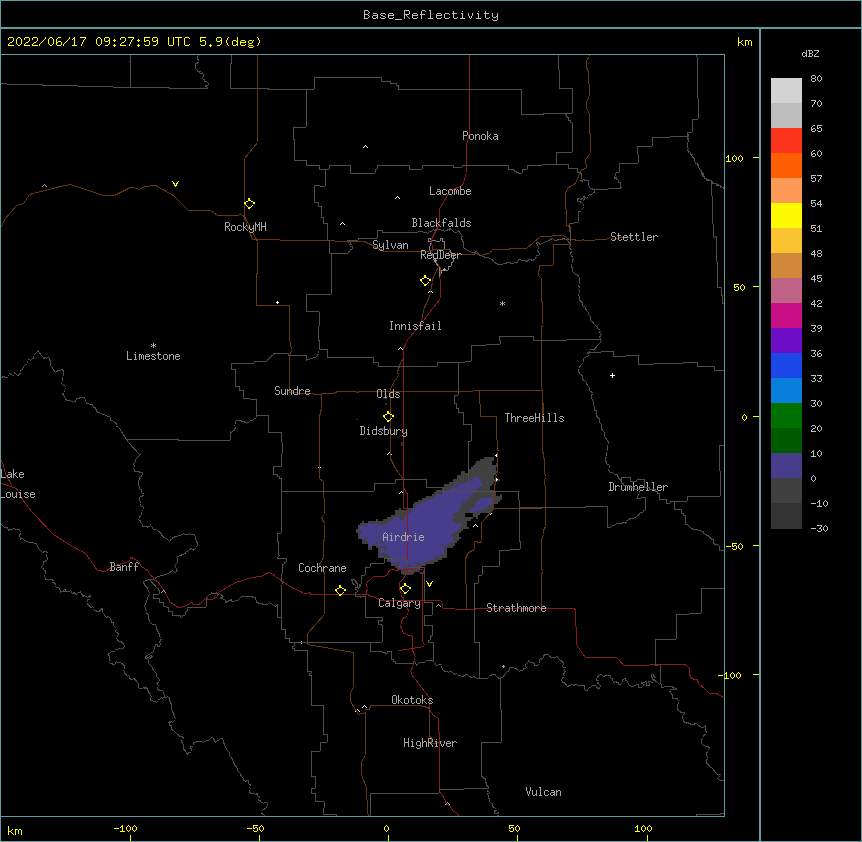Click the Cochrane city label
Viewport: 862px width, 842px height.
pyautogui.click(x=322, y=568)
